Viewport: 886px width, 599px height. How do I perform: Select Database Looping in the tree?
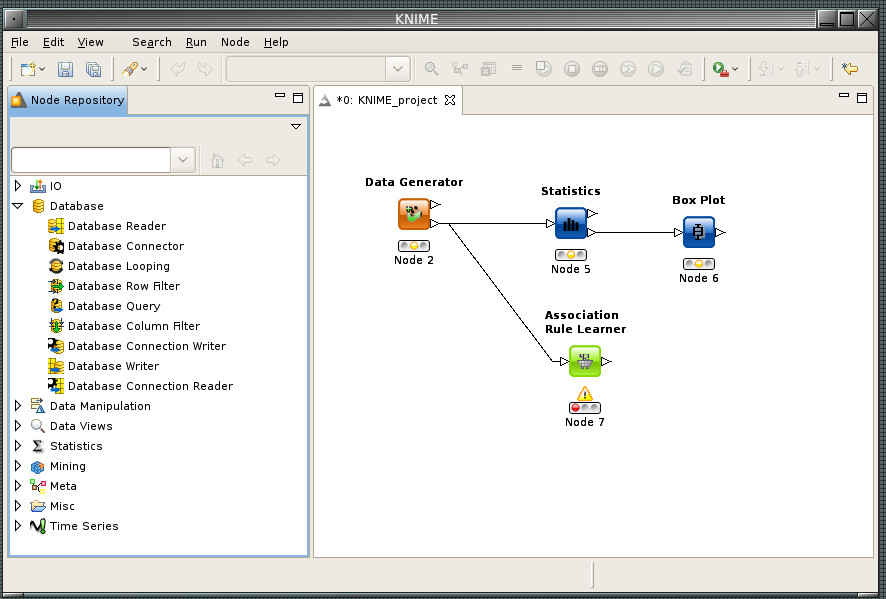(x=119, y=266)
